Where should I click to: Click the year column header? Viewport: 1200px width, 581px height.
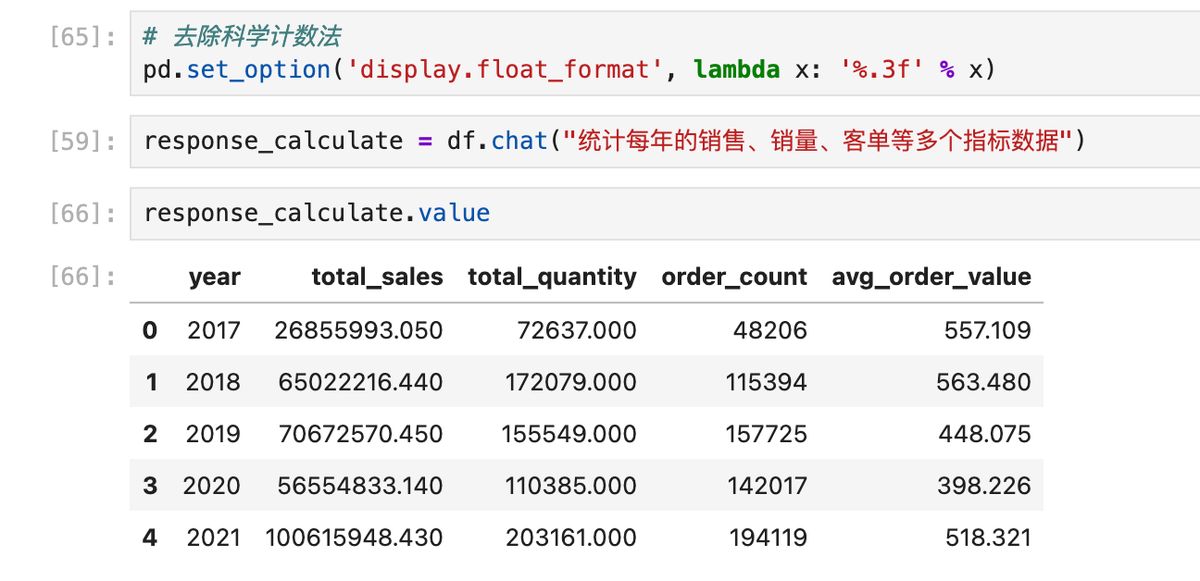pyautogui.click(x=215, y=277)
